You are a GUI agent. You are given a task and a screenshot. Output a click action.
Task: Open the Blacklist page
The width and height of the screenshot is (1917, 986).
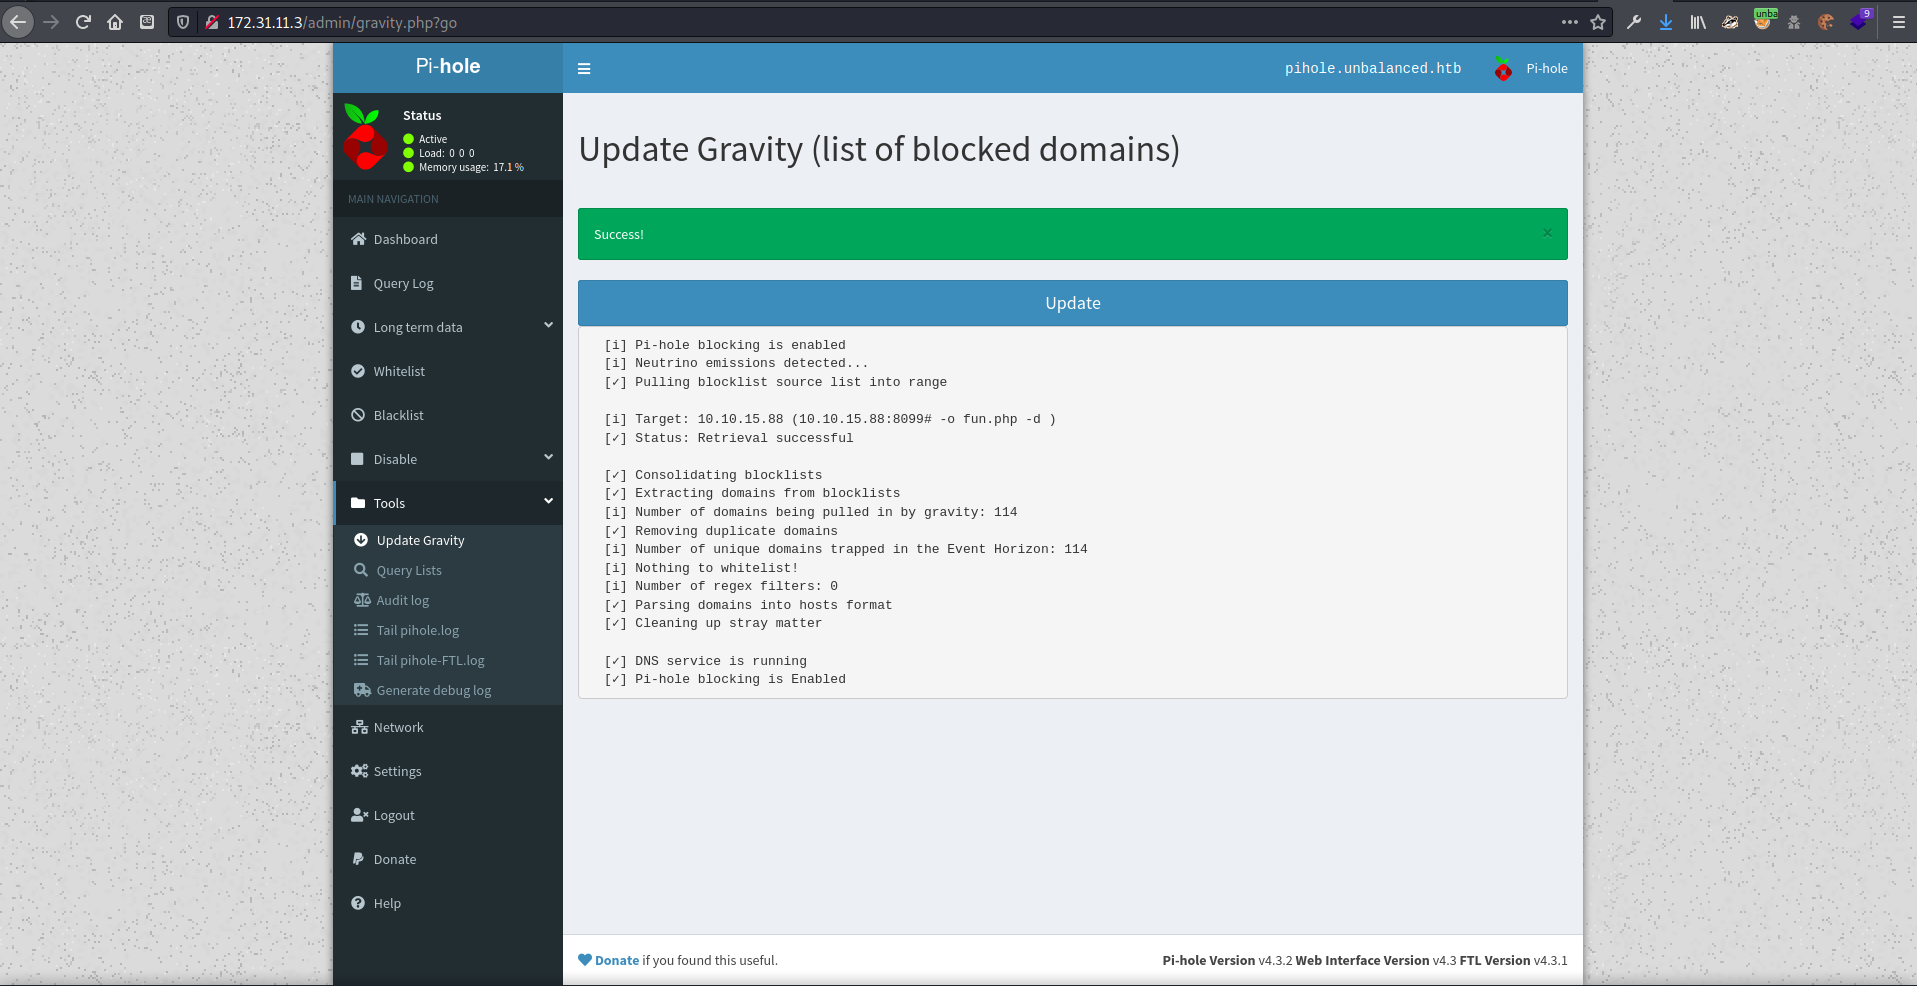[398, 415]
